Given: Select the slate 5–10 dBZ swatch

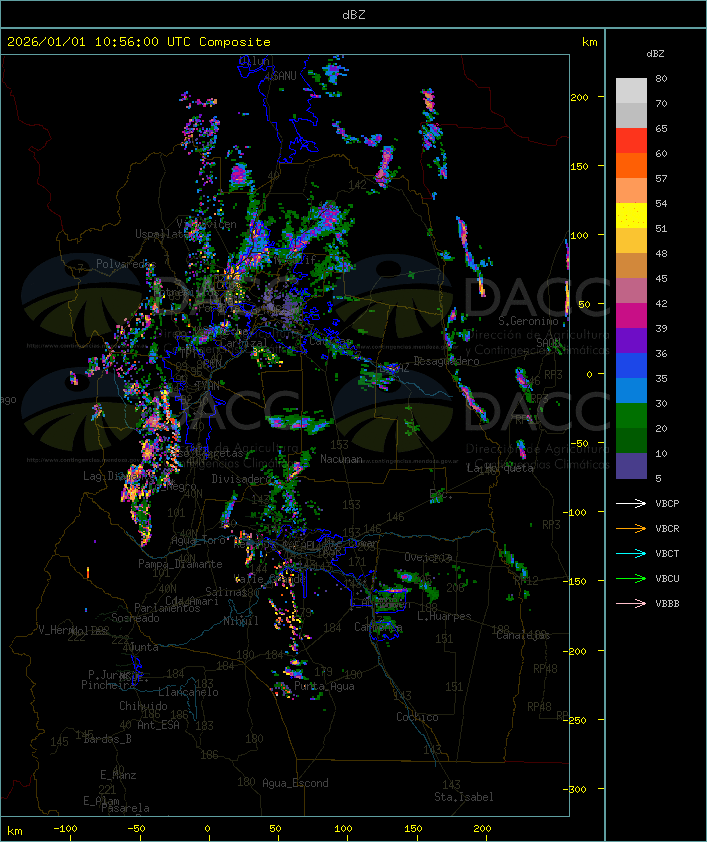Looking at the screenshot, I should pos(631,466).
